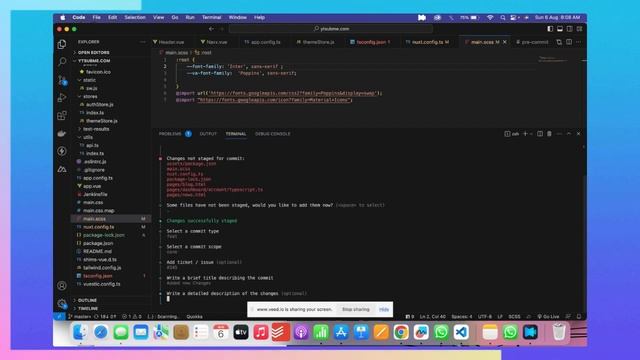The width and height of the screenshot is (640, 360).
Task: Switch to the Problems panel tab
Action: tap(170, 134)
